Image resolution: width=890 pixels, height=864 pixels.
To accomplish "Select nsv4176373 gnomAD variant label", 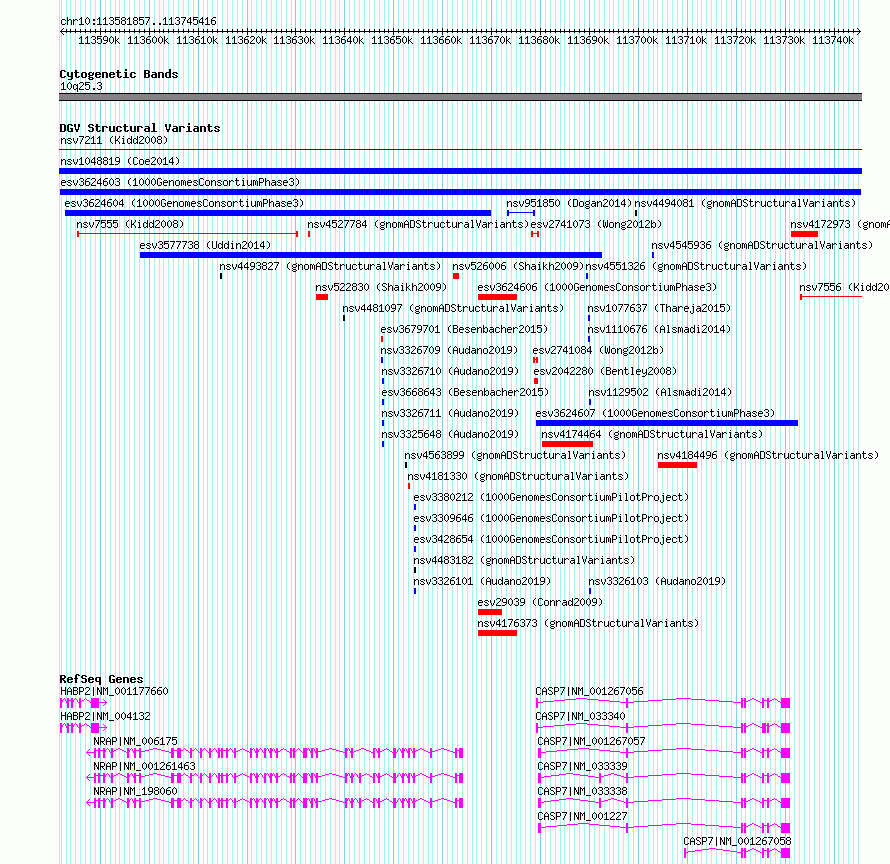I will [588, 623].
